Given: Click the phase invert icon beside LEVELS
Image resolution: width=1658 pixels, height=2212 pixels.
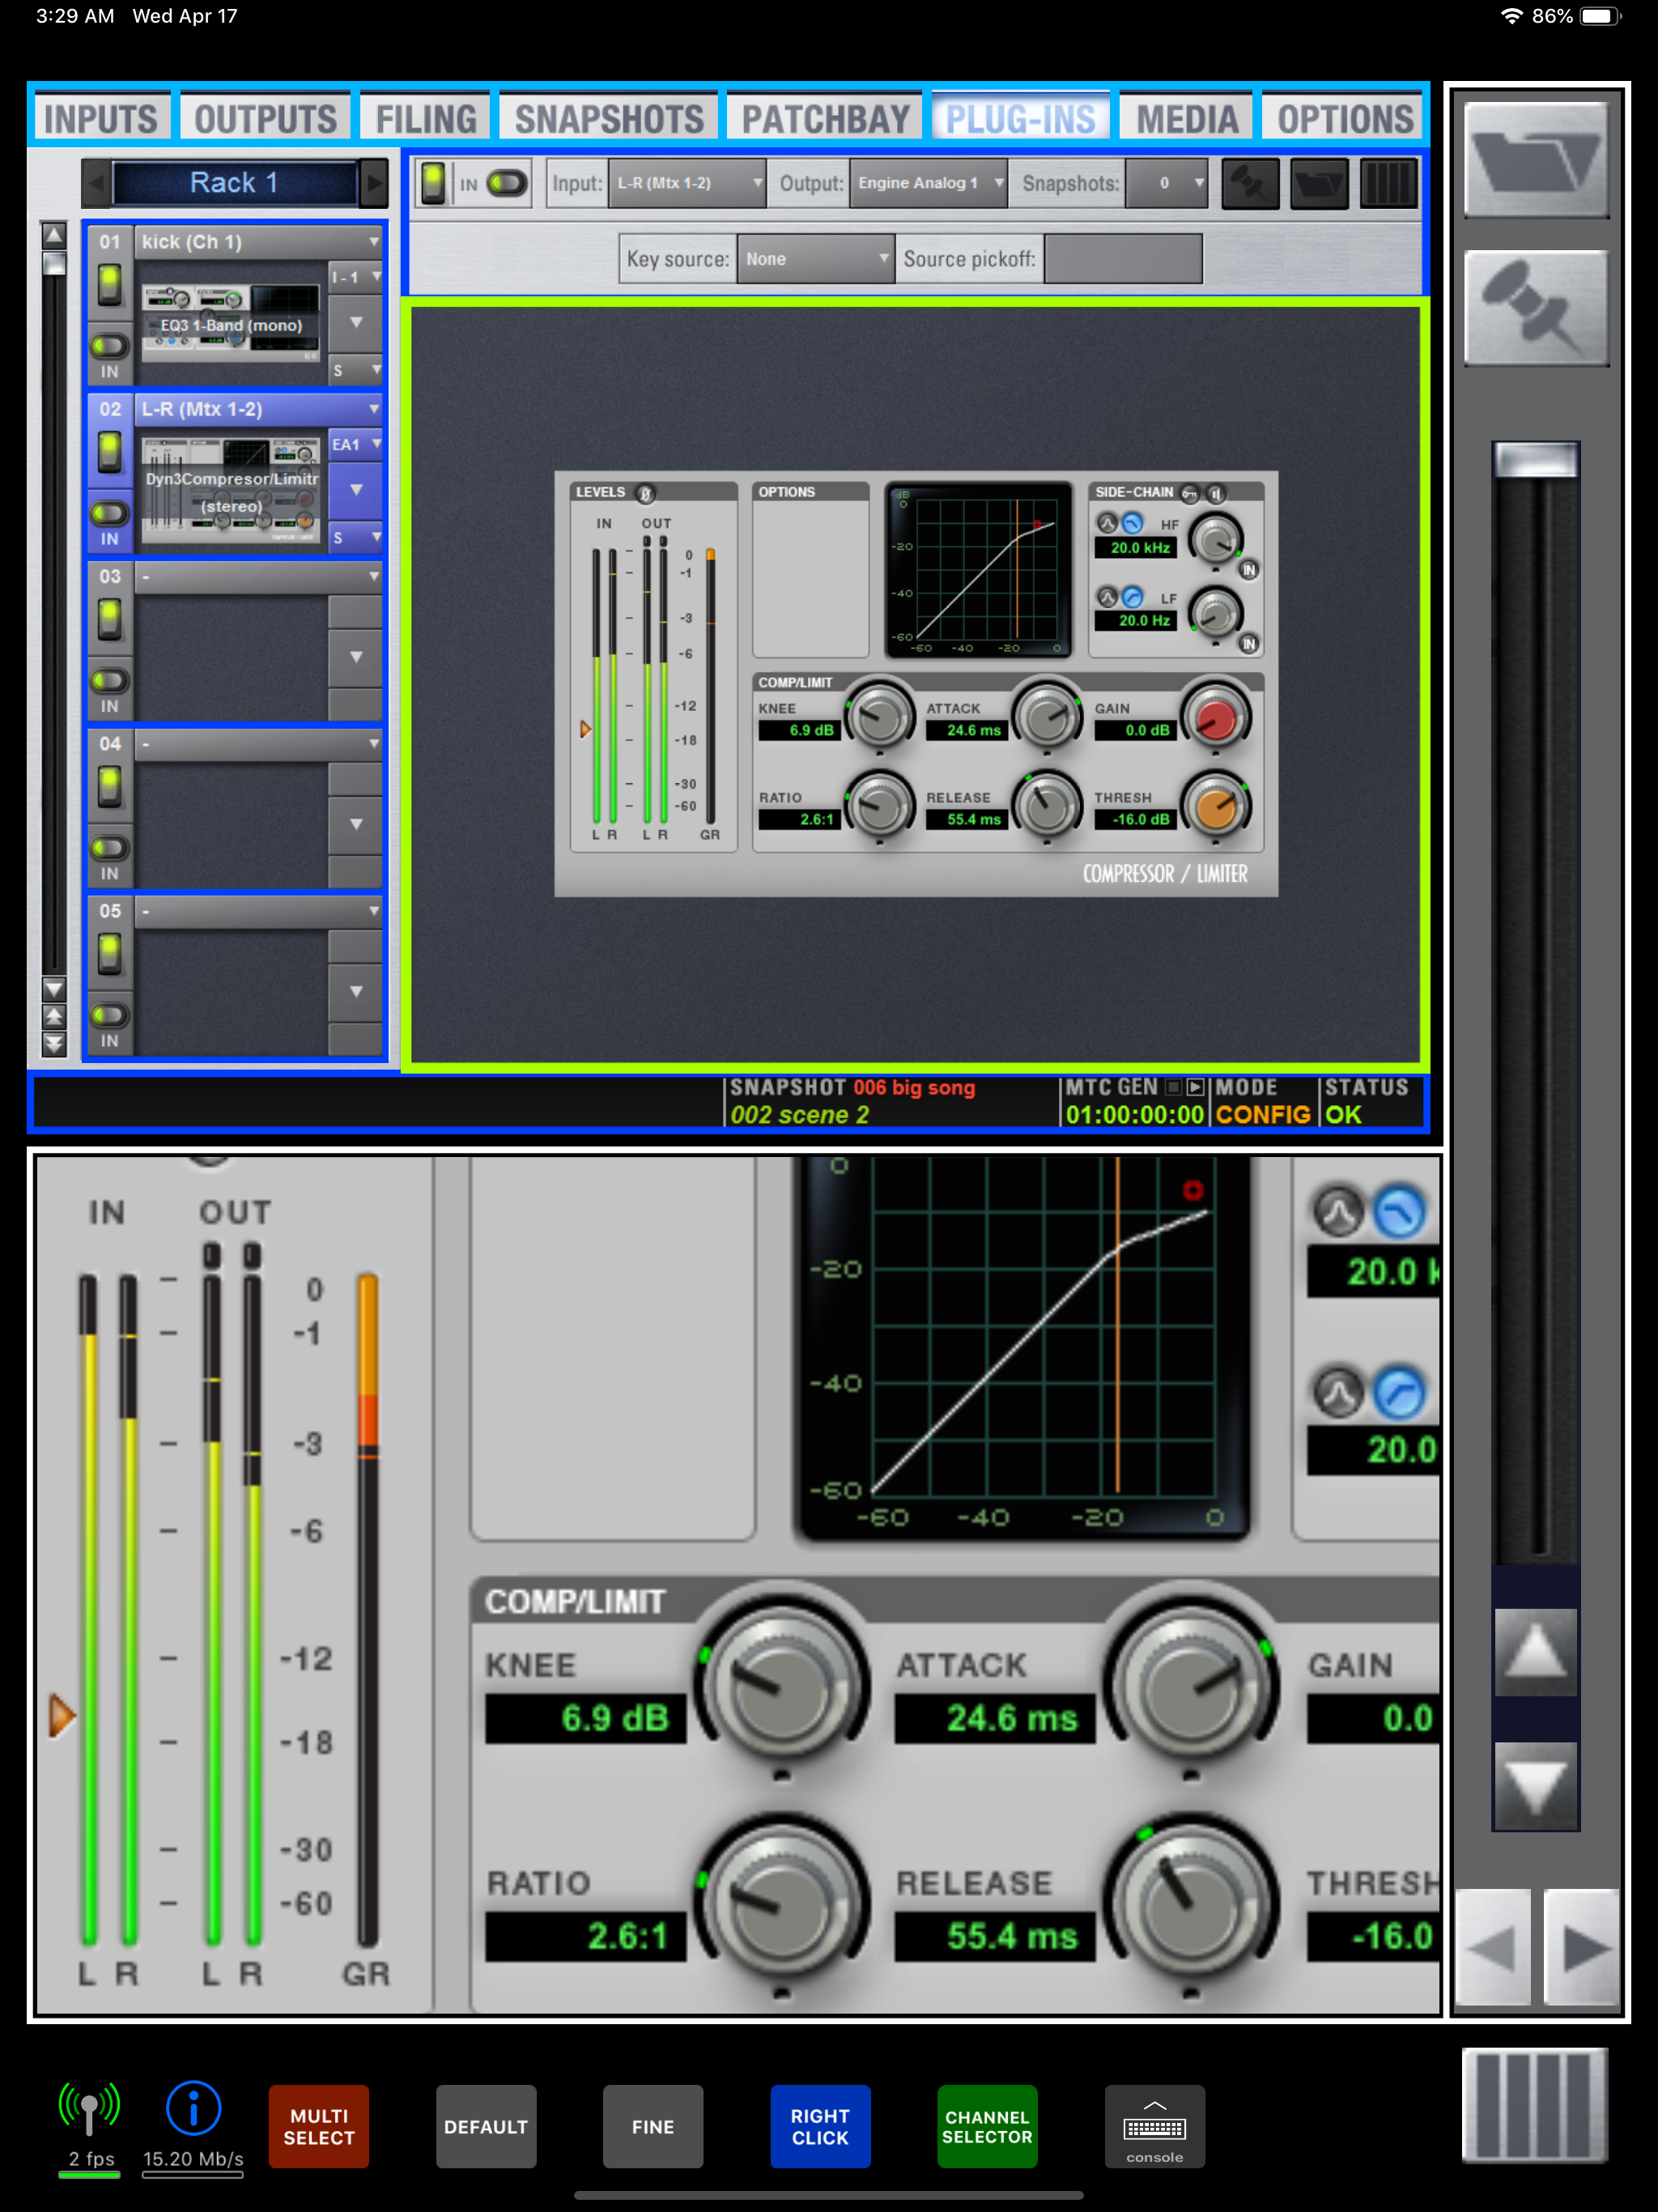Looking at the screenshot, I should tap(646, 493).
